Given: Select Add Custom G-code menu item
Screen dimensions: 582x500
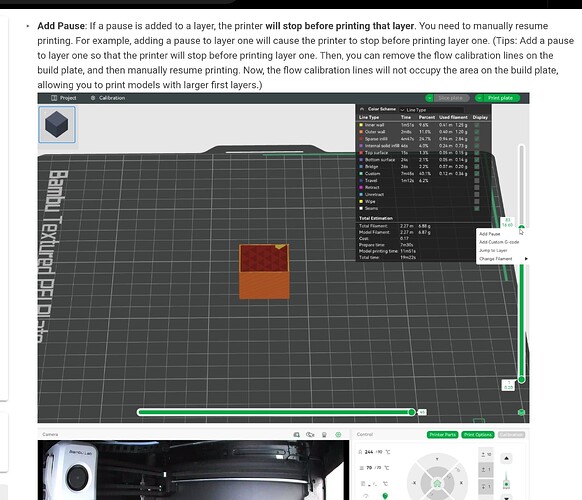Looking at the screenshot, I should 499,242.
